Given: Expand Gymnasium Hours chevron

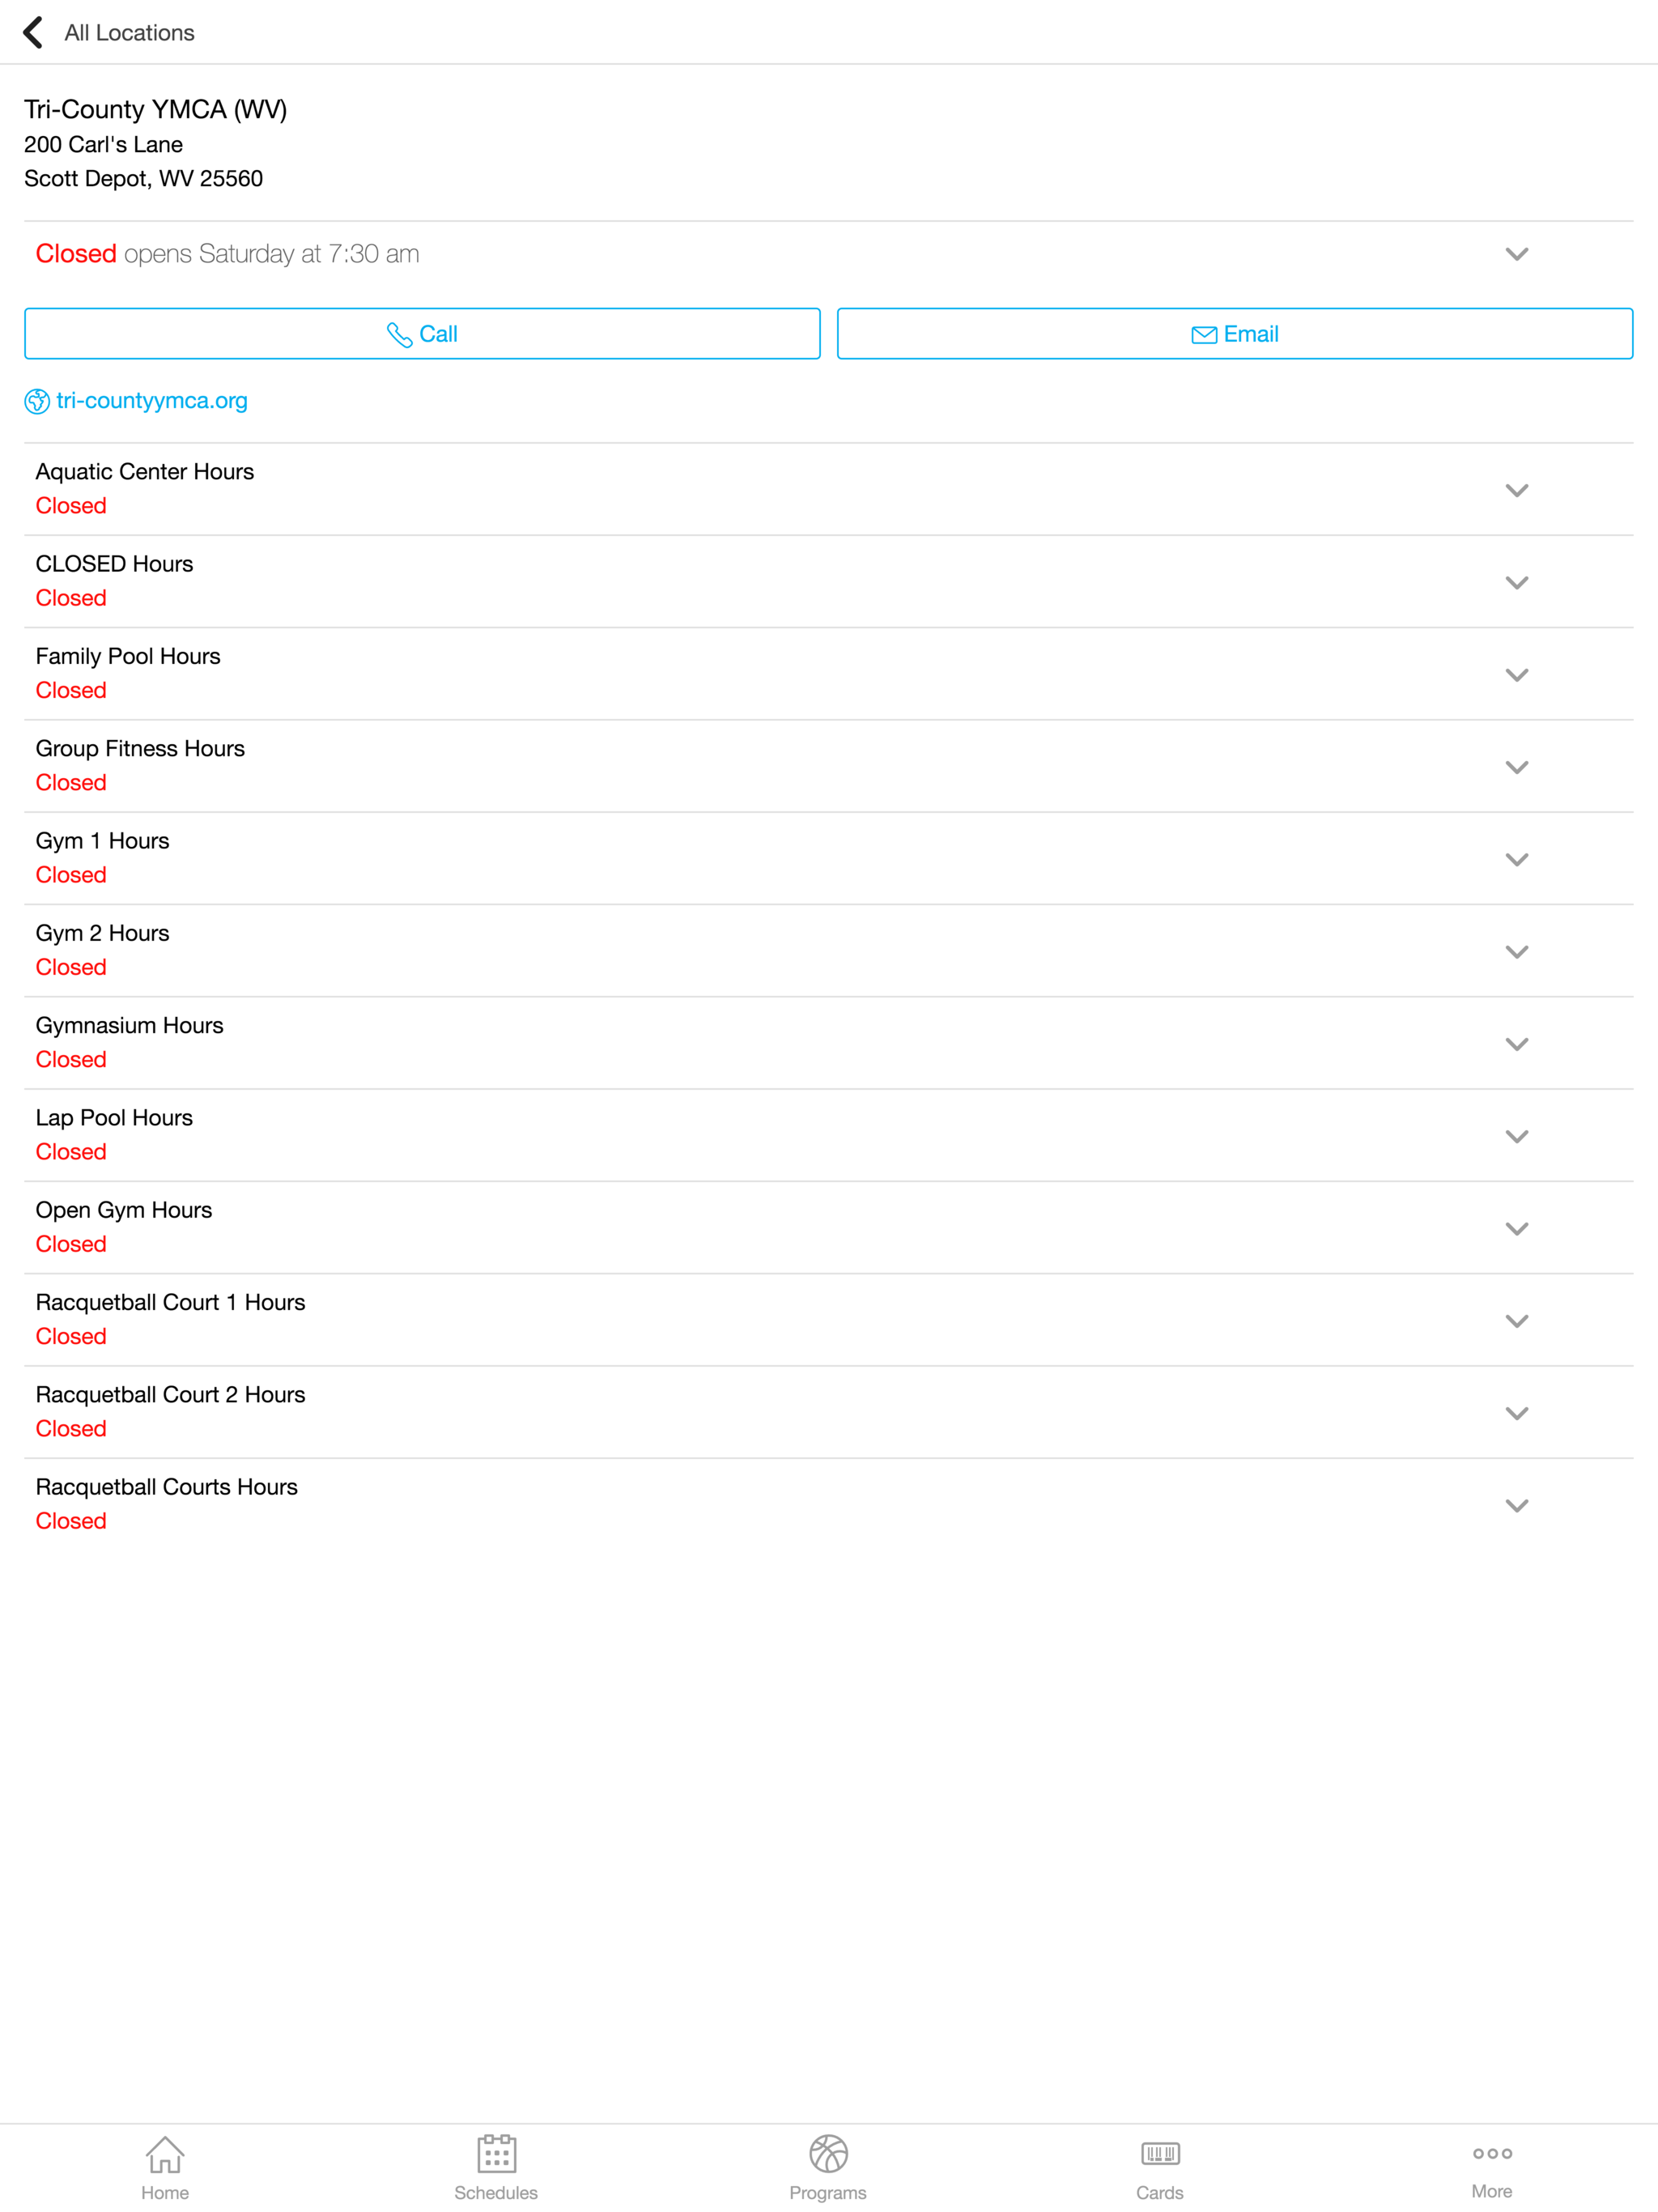Looking at the screenshot, I should (1516, 1044).
